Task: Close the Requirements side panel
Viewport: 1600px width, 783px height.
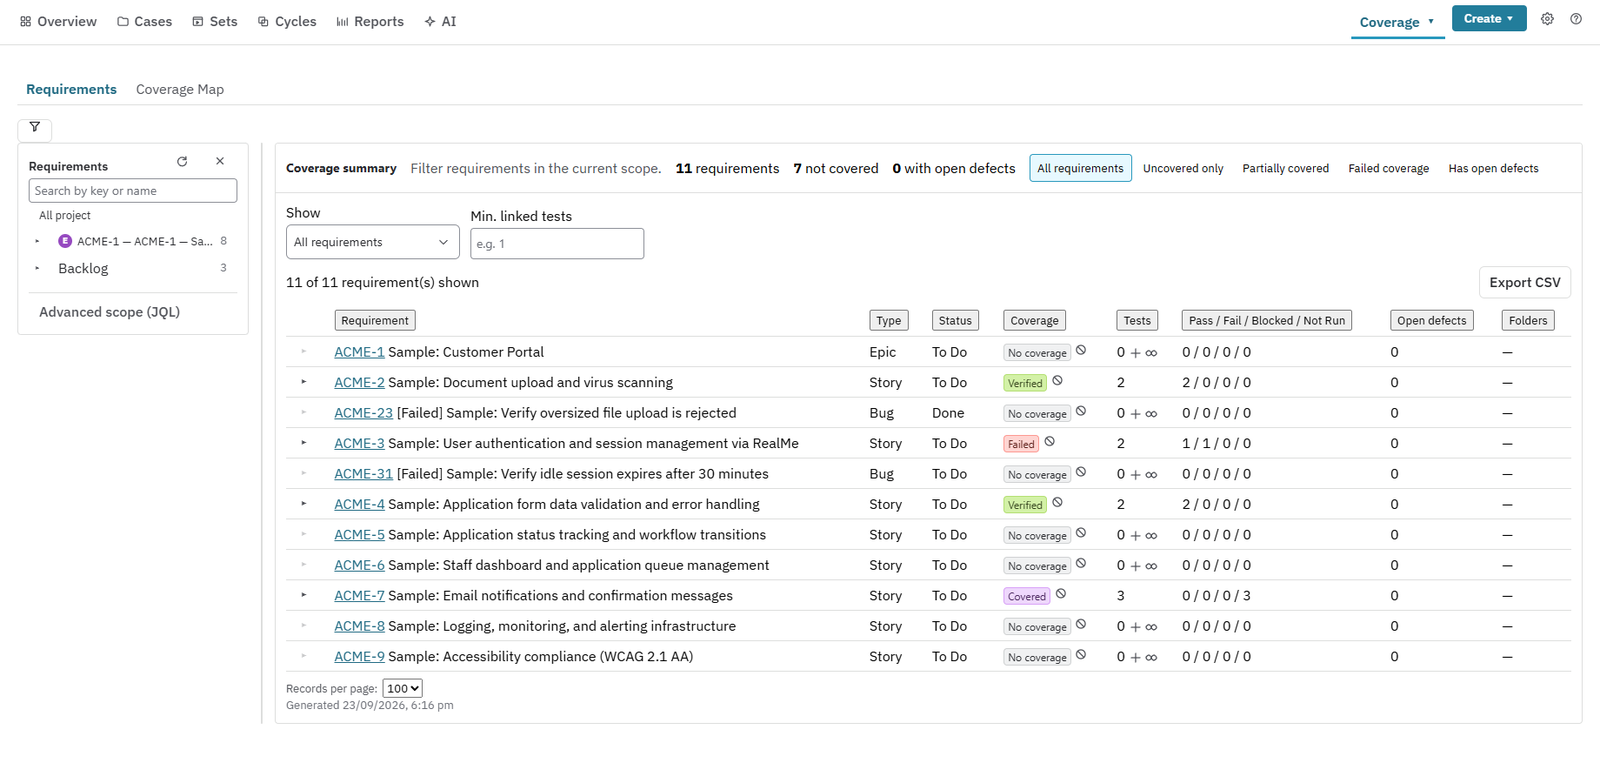Action: [x=220, y=161]
